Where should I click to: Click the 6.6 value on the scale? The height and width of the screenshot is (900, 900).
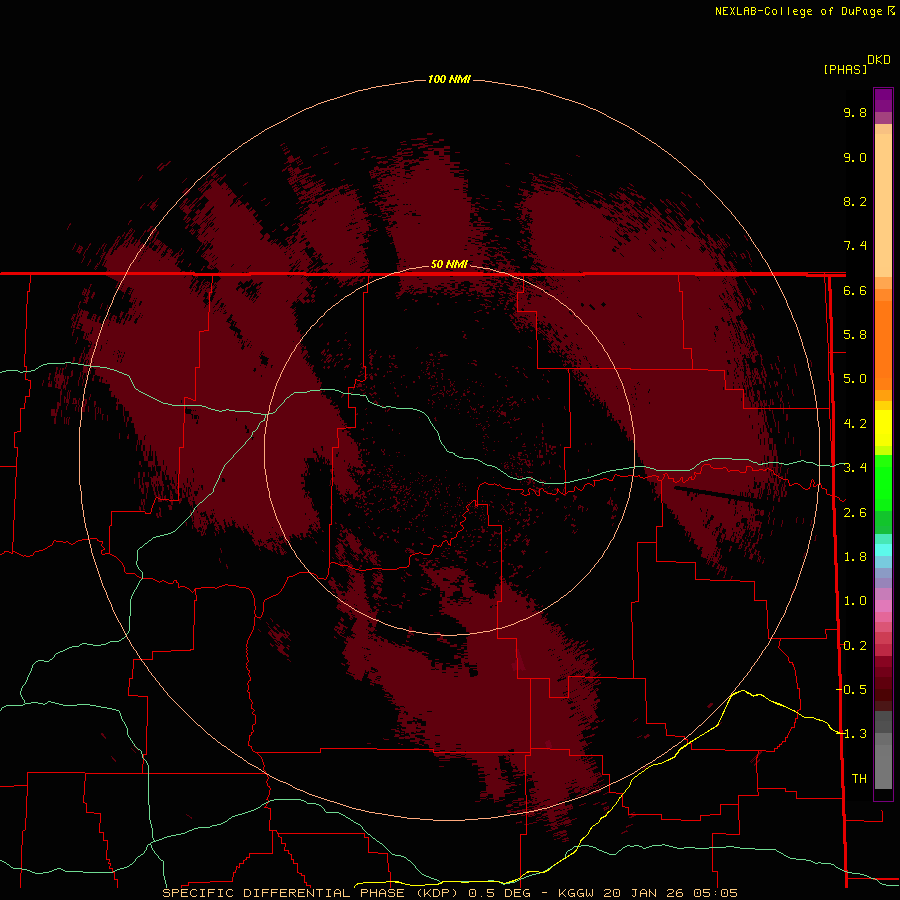pyautogui.click(x=855, y=290)
